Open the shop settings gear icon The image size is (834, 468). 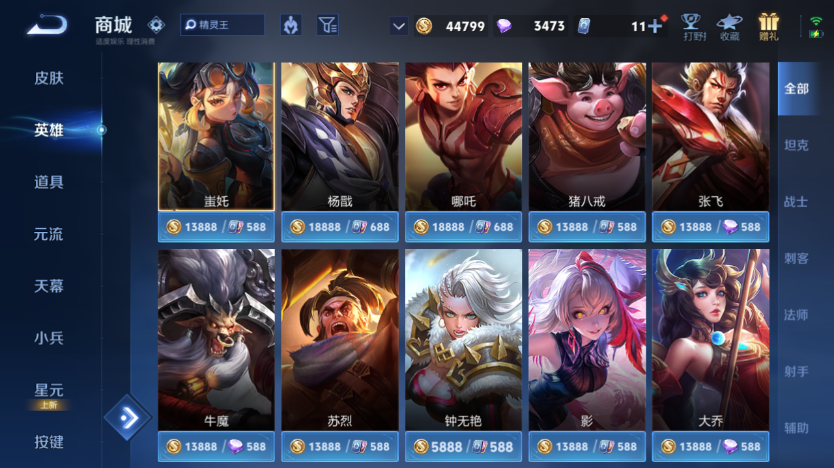[x=156, y=24]
